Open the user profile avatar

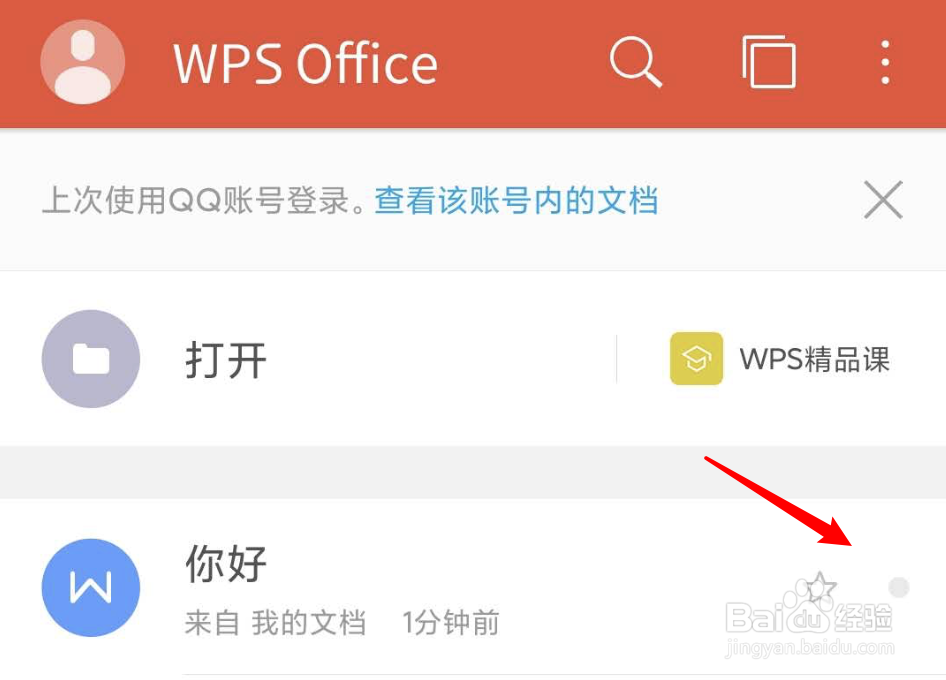coord(83,62)
